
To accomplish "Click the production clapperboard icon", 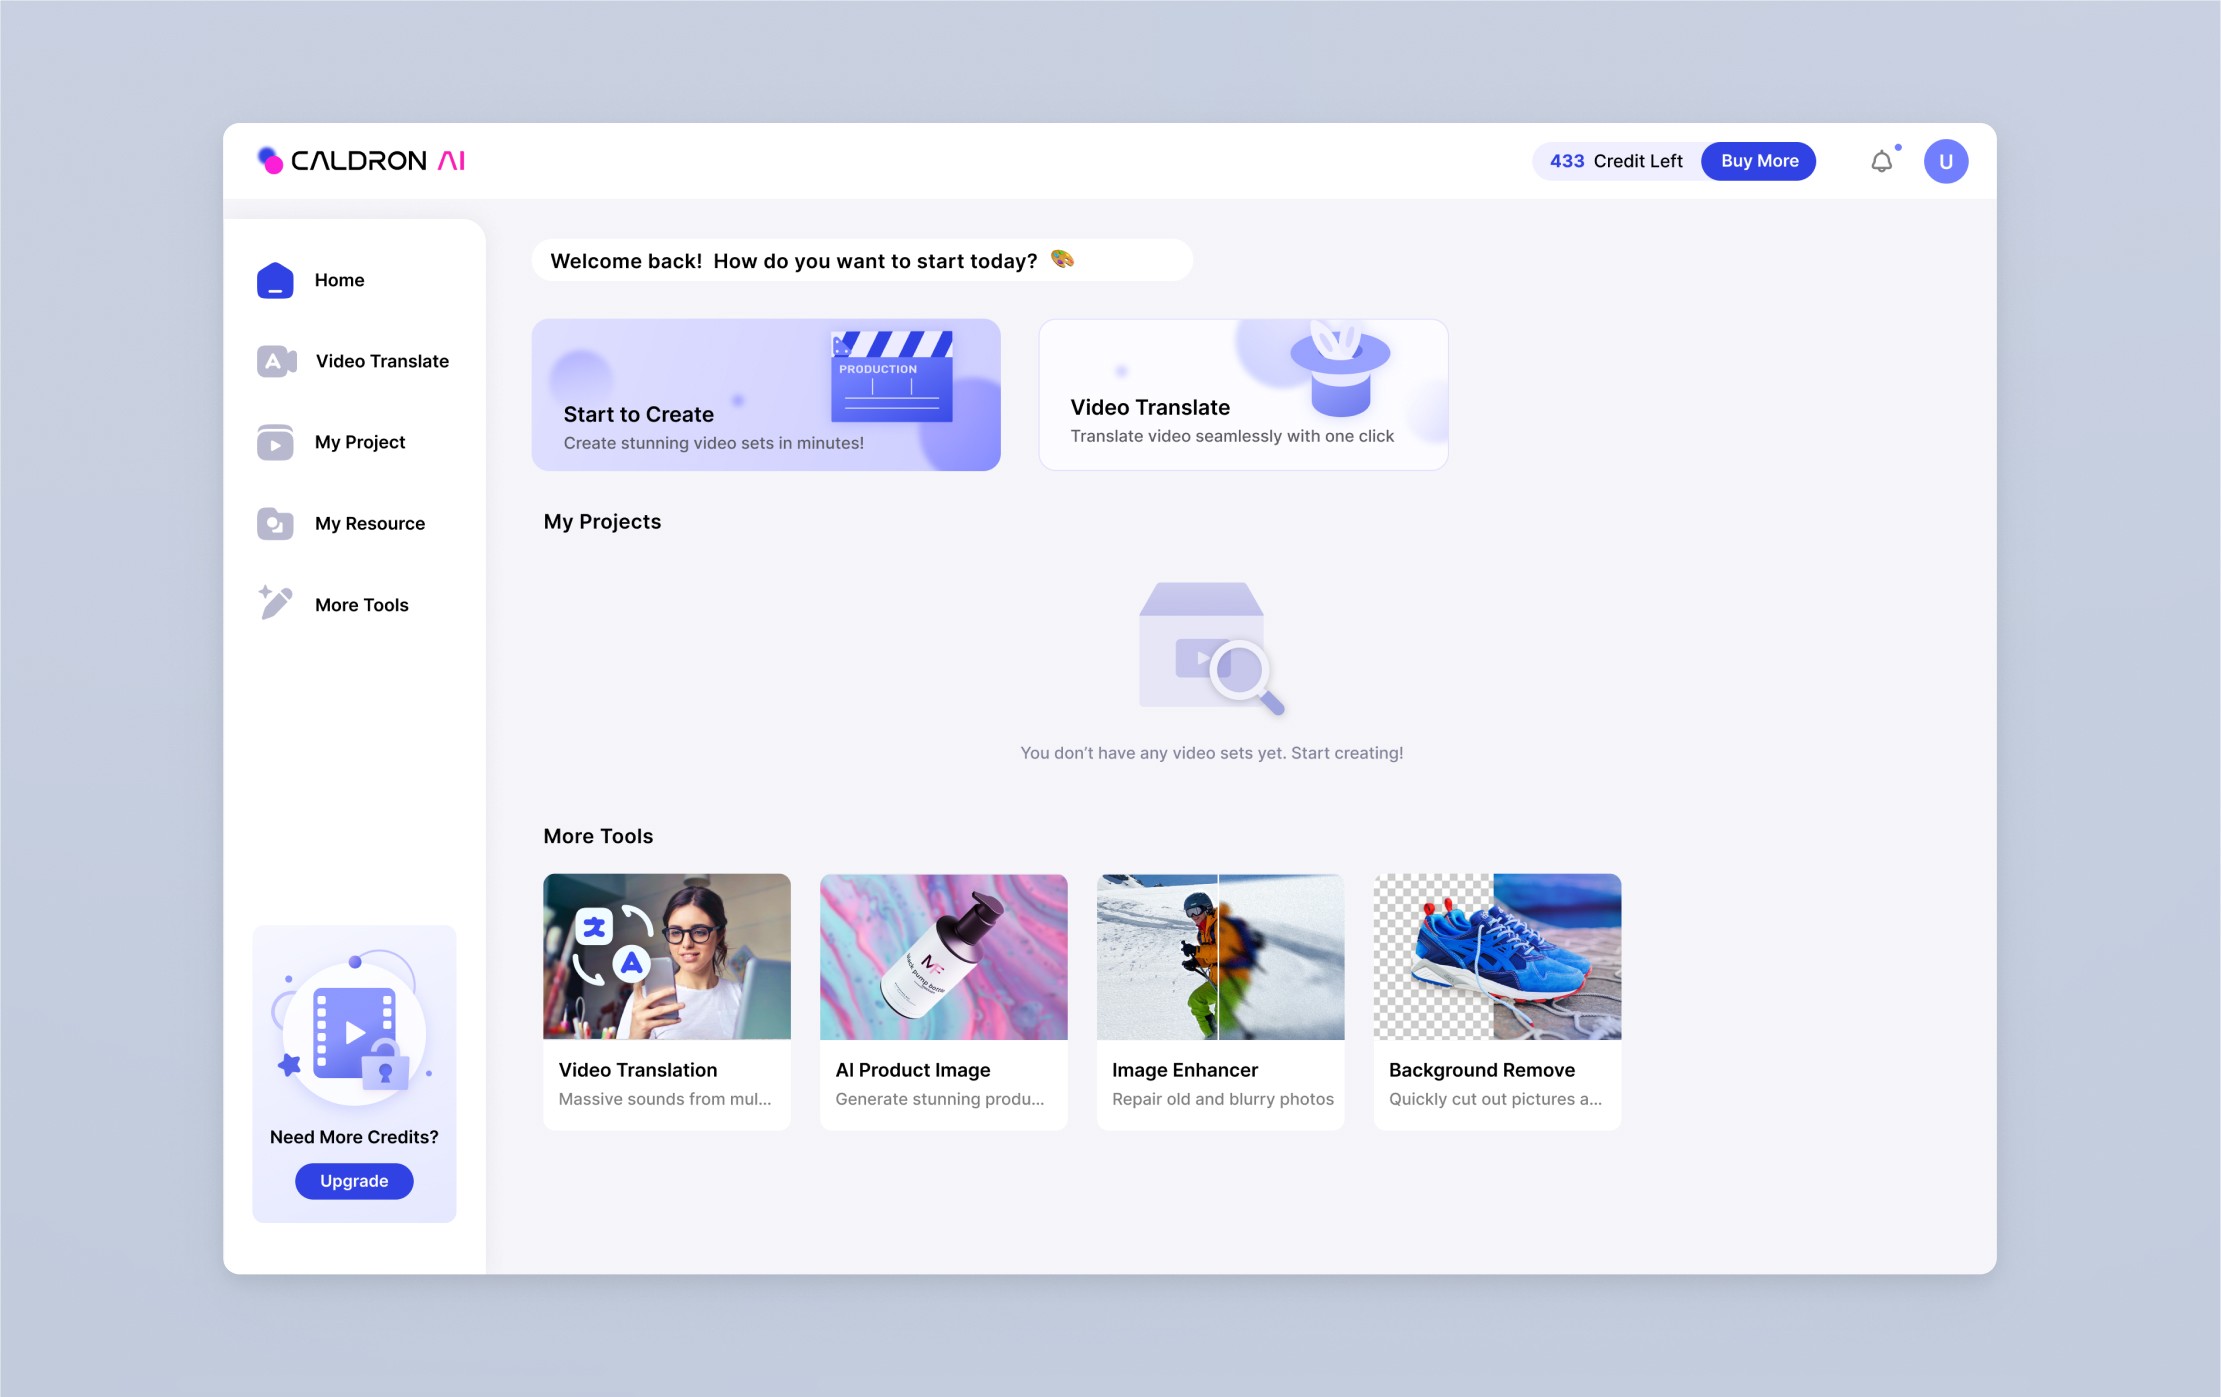I will (891, 377).
